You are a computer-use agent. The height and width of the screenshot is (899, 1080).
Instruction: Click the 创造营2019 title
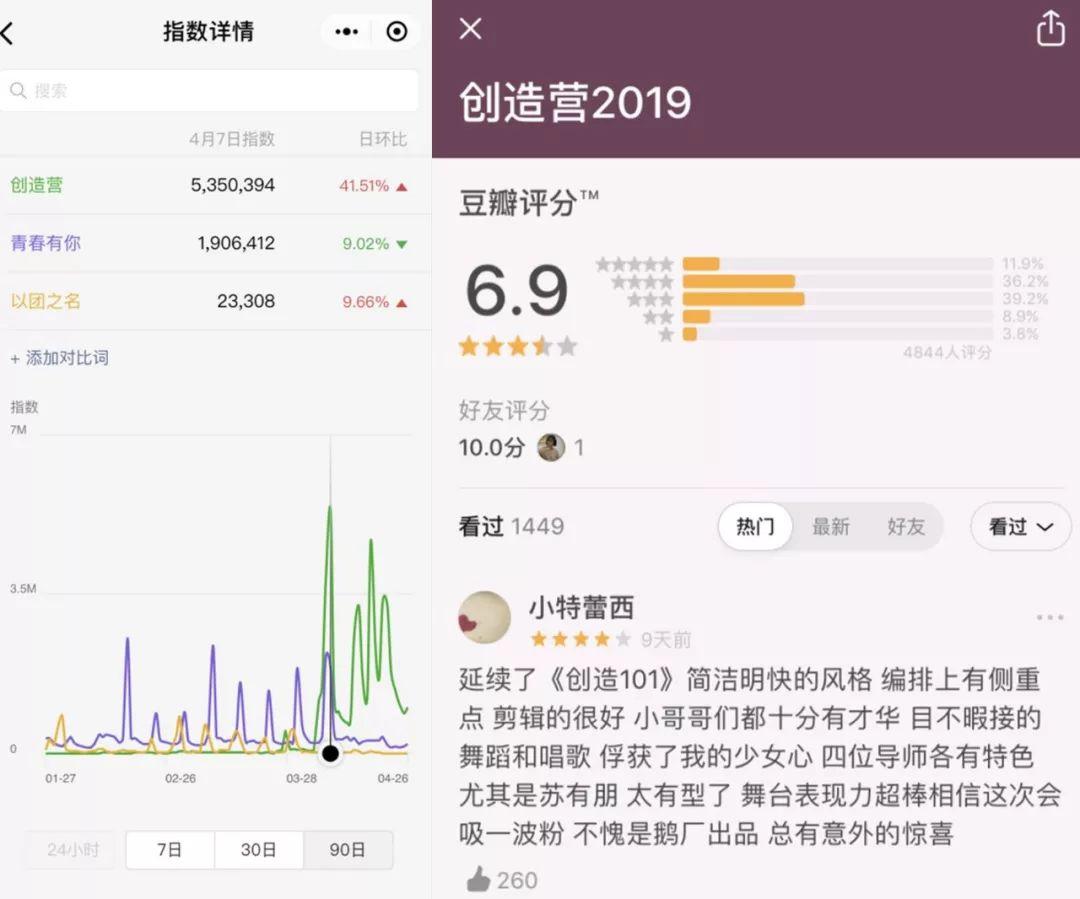click(x=575, y=103)
